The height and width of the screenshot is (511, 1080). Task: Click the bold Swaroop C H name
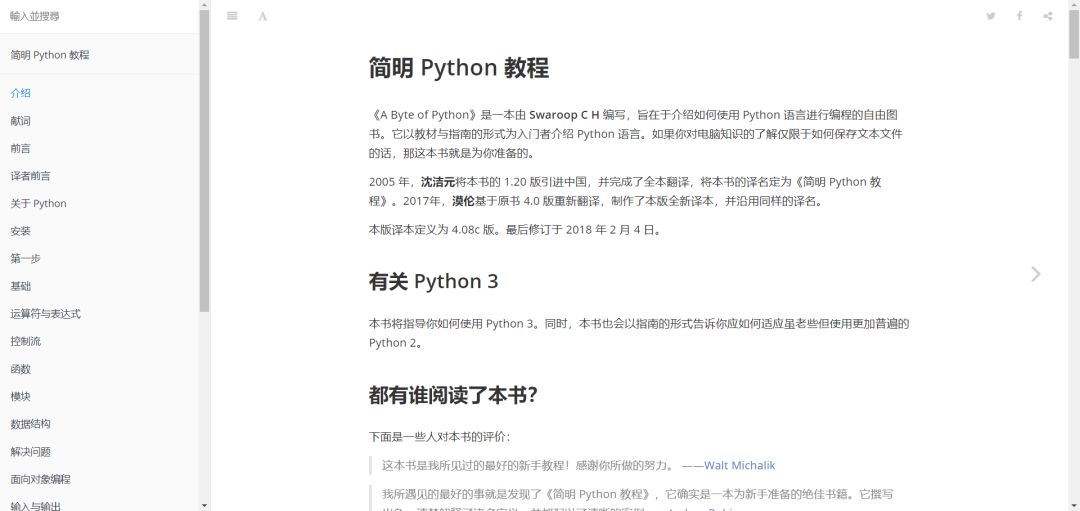tap(564, 115)
